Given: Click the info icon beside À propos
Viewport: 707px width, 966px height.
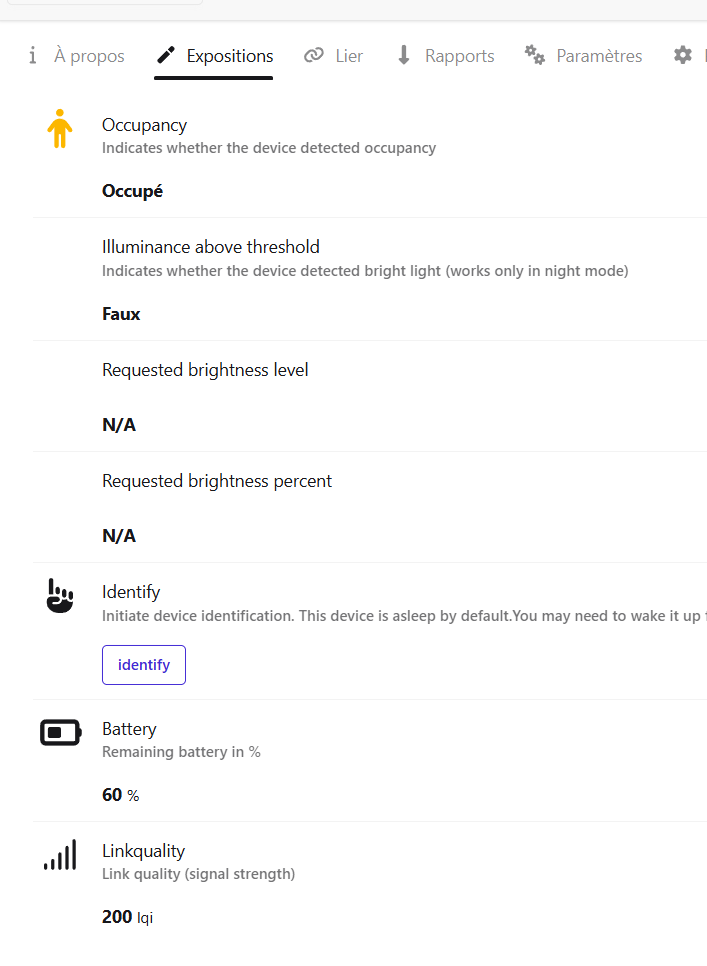Looking at the screenshot, I should [33, 55].
